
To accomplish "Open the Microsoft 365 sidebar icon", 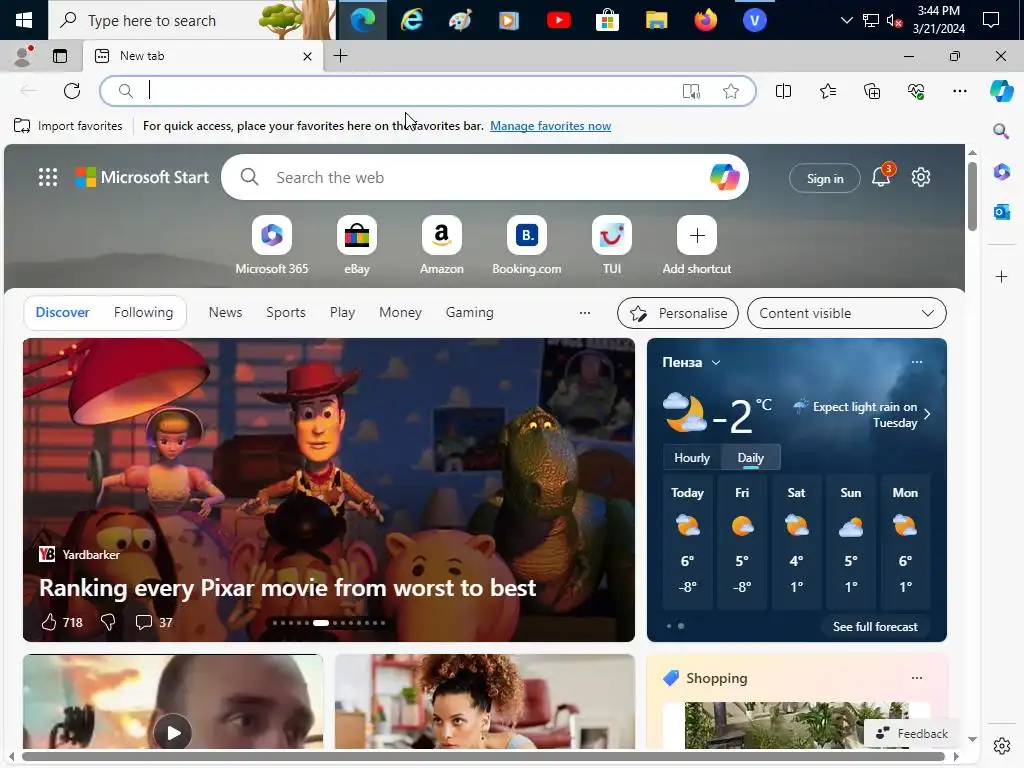I will [x=1001, y=172].
